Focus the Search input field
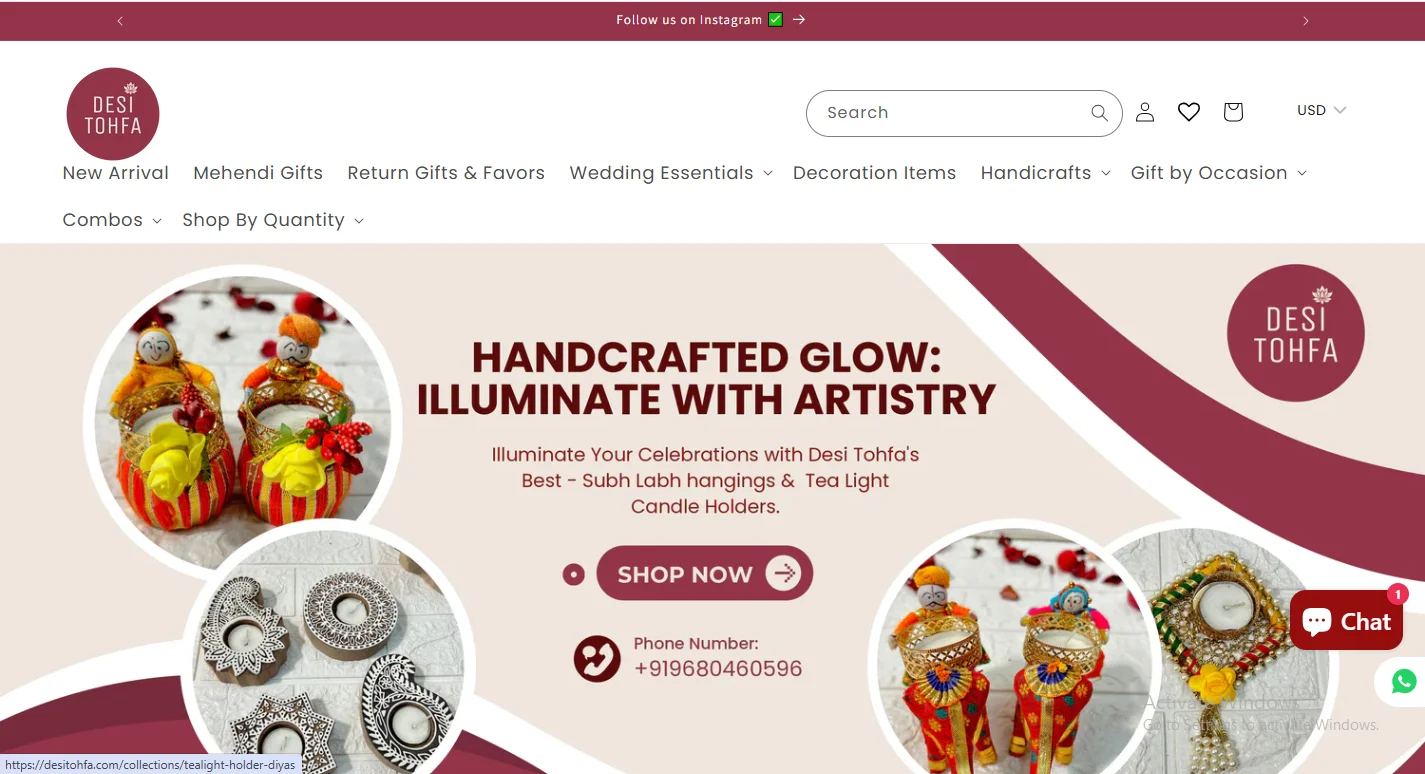This screenshot has height=774, width=1425. [950, 113]
